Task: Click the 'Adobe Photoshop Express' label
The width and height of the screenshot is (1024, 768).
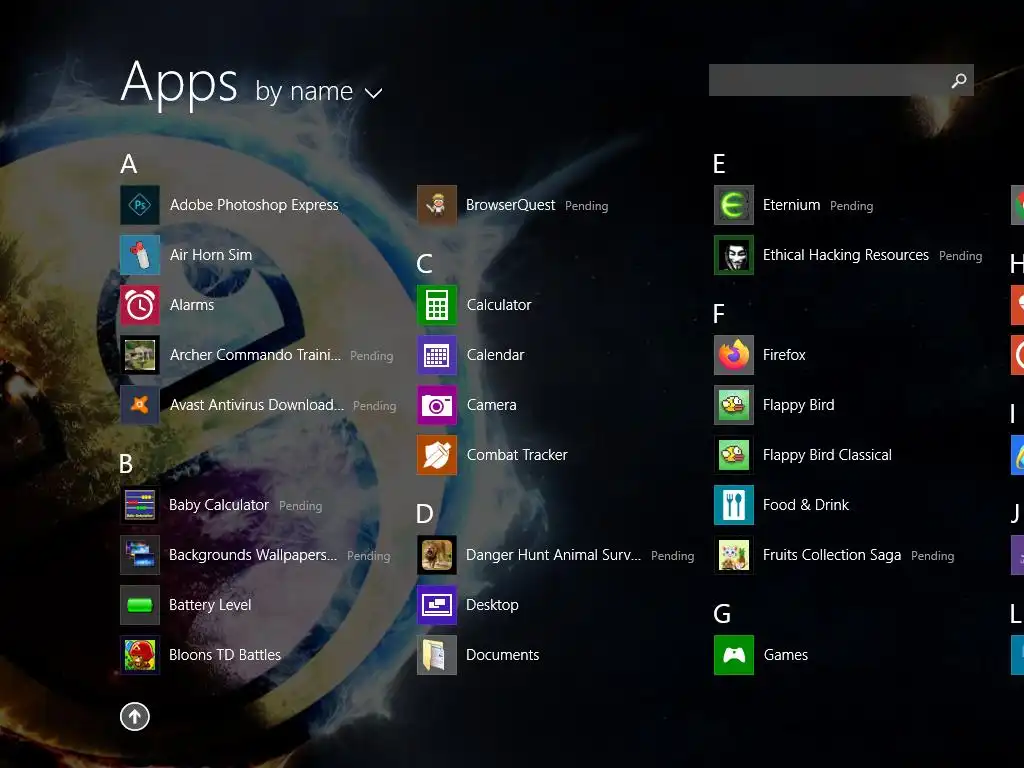Action: [x=254, y=205]
